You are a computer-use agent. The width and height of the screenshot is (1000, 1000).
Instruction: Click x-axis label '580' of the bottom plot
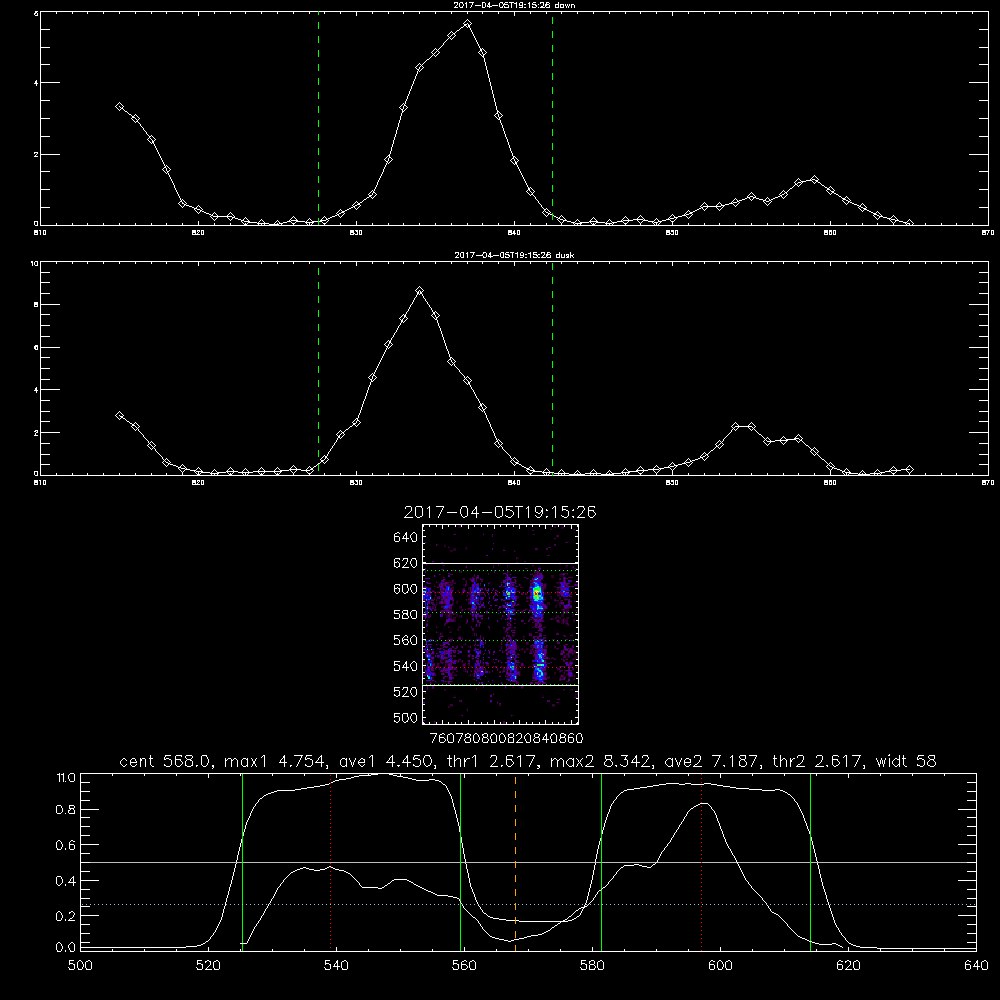592,966
